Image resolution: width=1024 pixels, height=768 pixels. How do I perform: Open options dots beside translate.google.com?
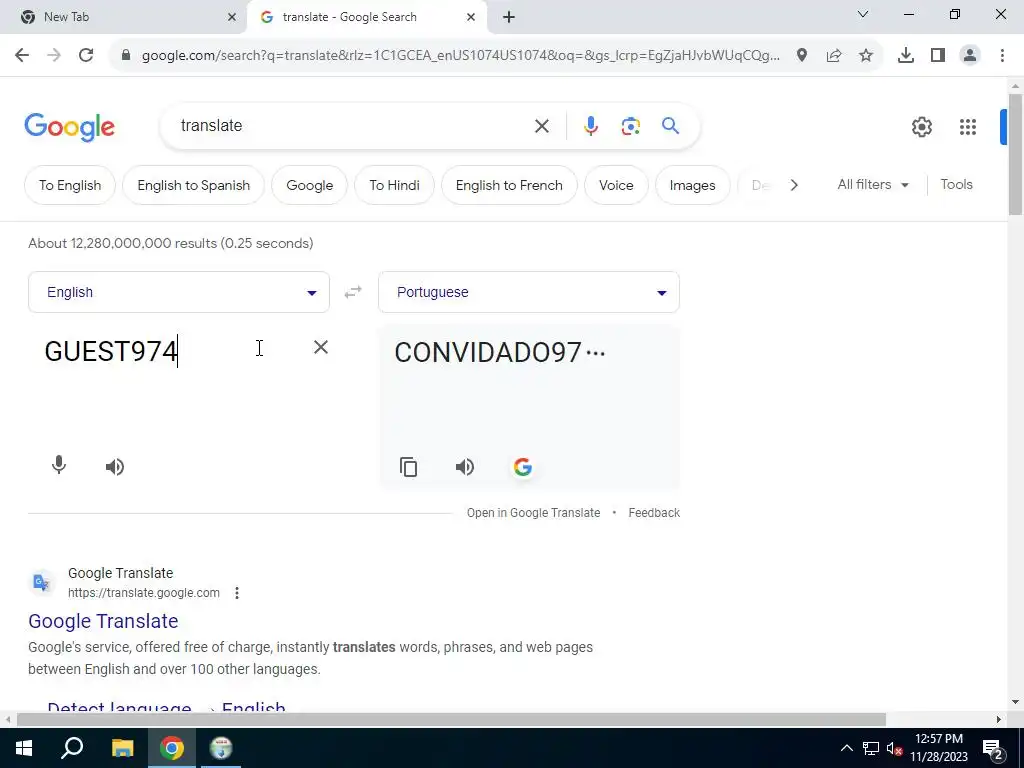237,593
